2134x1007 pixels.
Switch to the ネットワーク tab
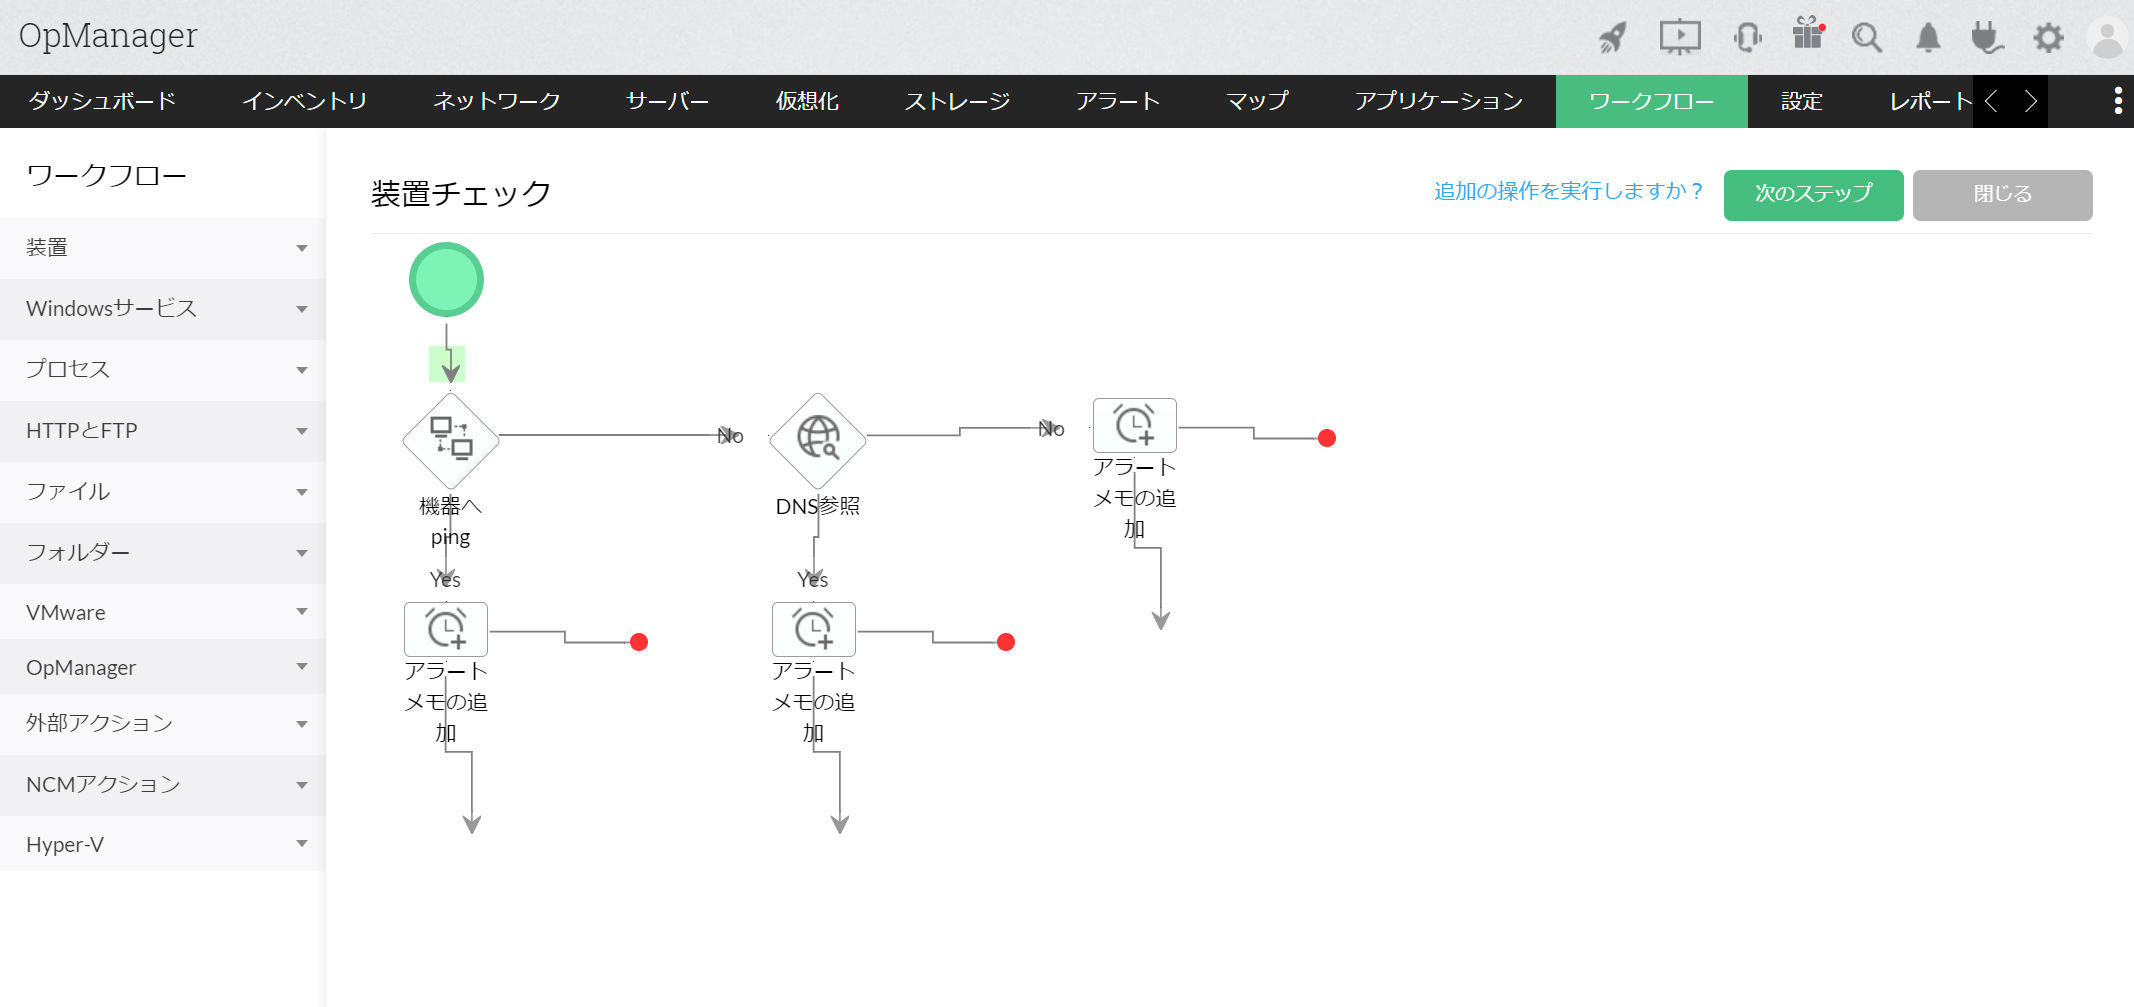496,101
